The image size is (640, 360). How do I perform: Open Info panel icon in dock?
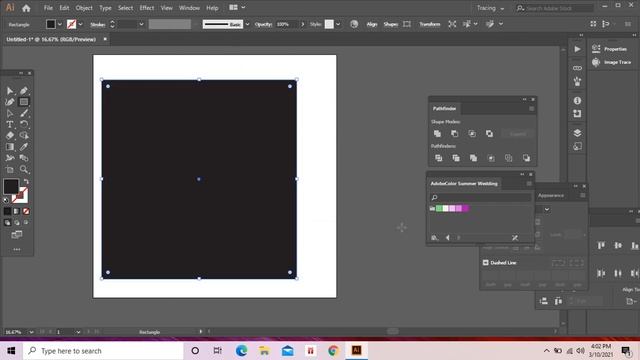coord(577,100)
